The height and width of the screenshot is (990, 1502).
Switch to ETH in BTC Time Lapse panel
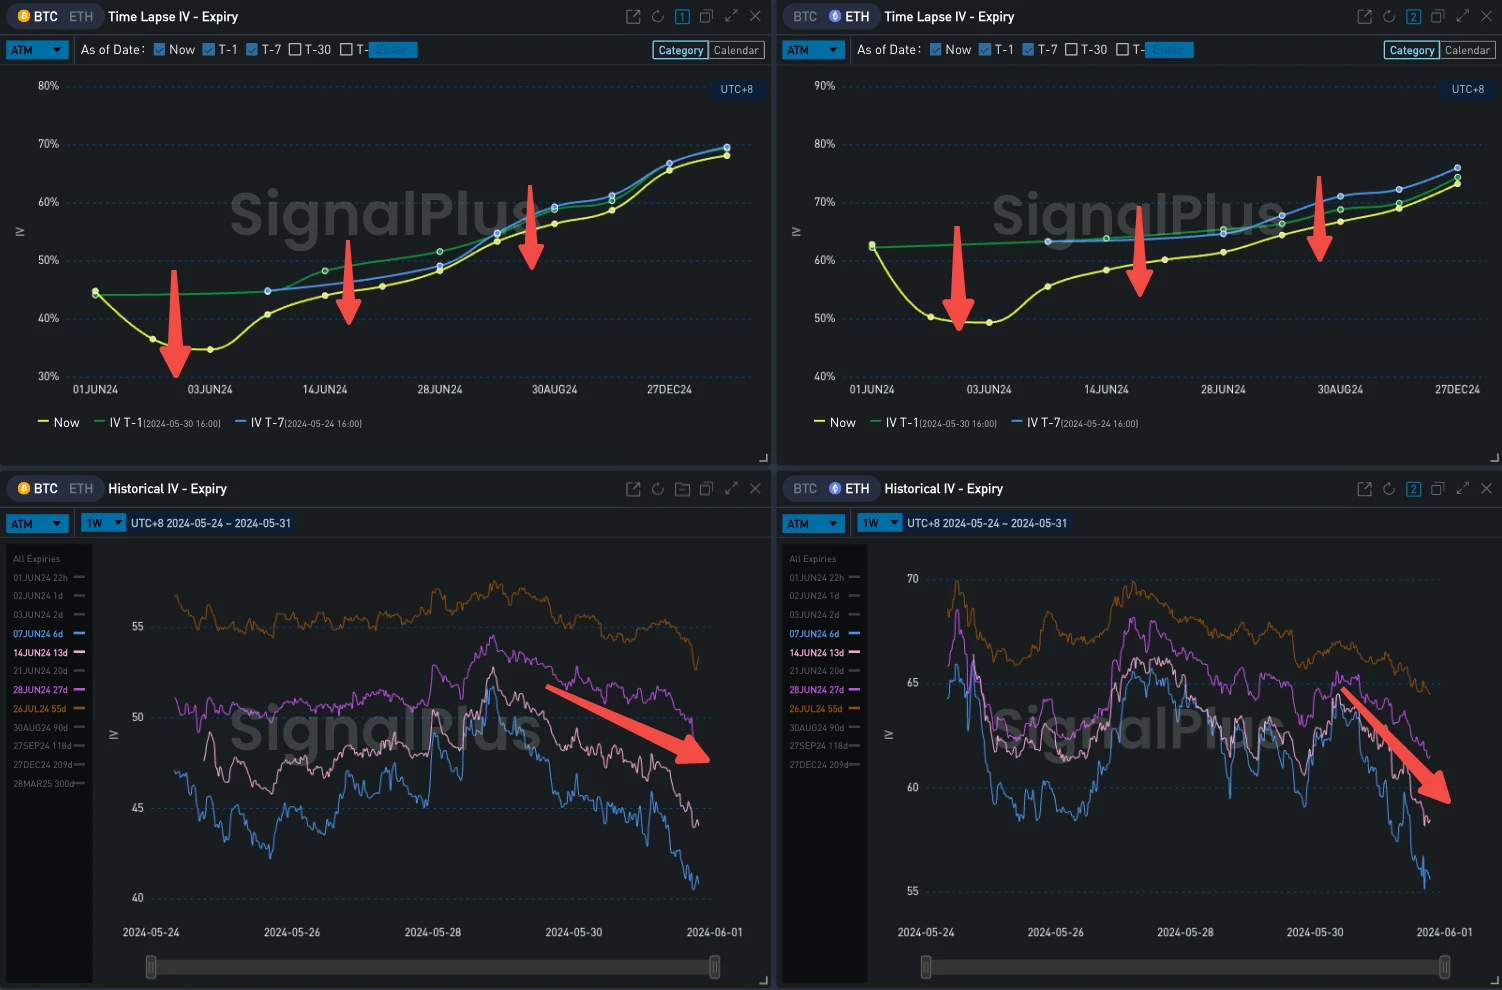coord(81,17)
